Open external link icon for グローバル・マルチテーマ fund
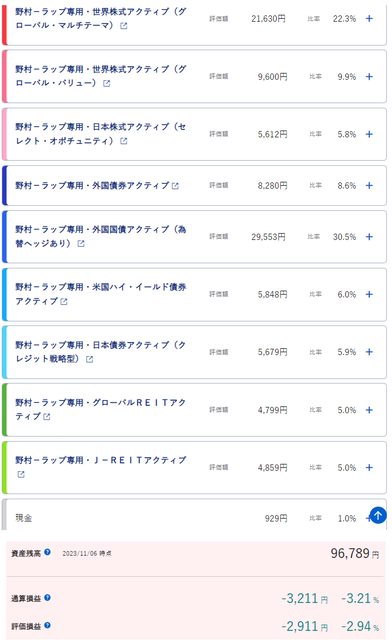 coord(124,26)
